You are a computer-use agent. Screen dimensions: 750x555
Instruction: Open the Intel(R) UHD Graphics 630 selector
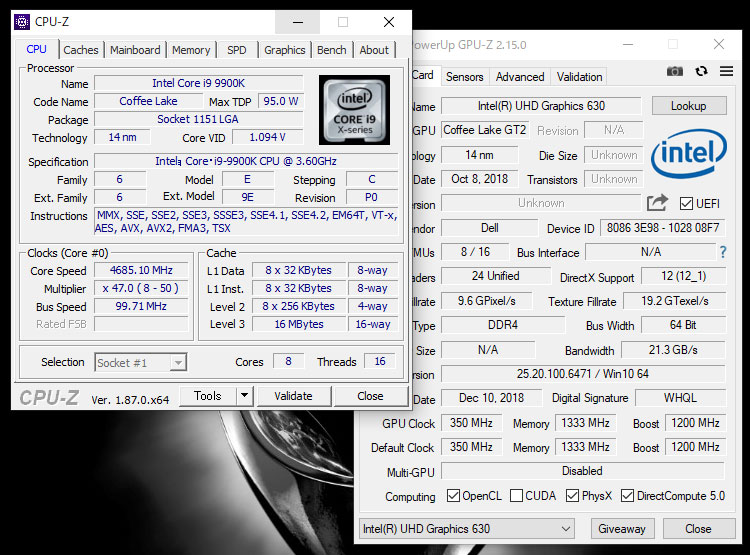pos(466,529)
